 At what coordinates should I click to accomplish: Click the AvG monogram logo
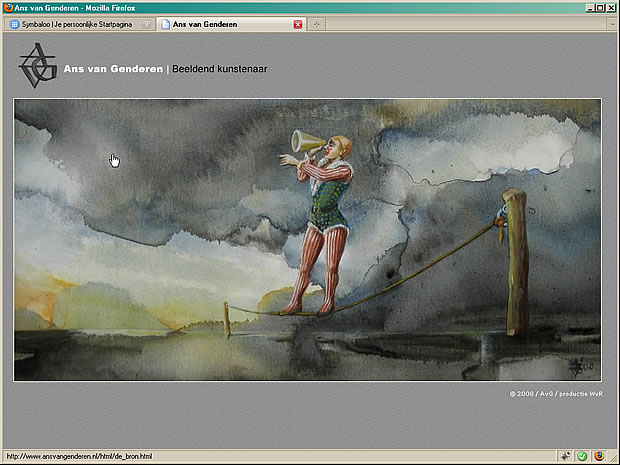(38, 66)
